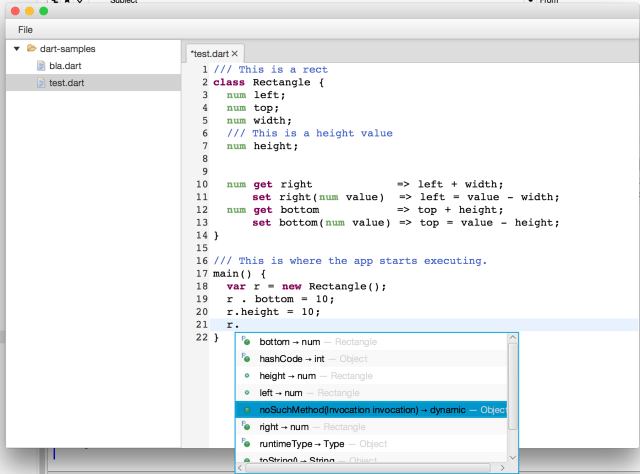This screenshot has width=640, height=474.
Task: Choose the right → num completion
Action: [x=280, y=427]
